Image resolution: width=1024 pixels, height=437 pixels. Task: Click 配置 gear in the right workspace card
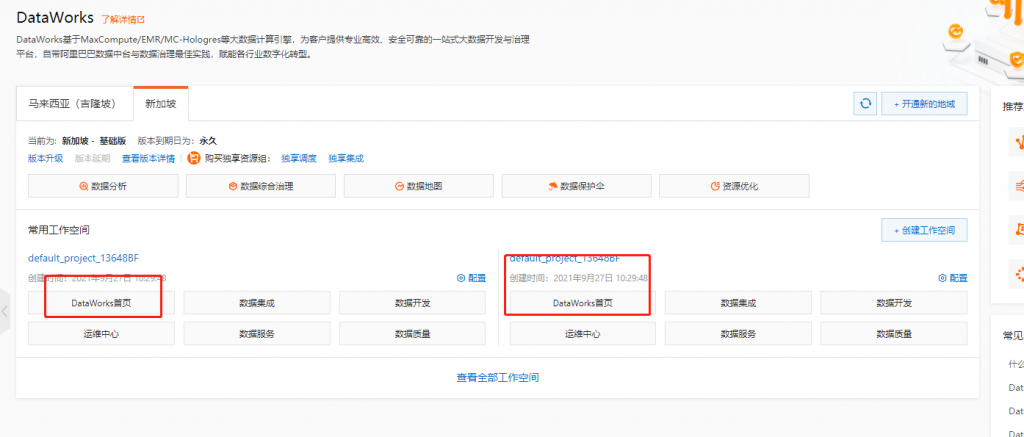click(x=953, y=278)
